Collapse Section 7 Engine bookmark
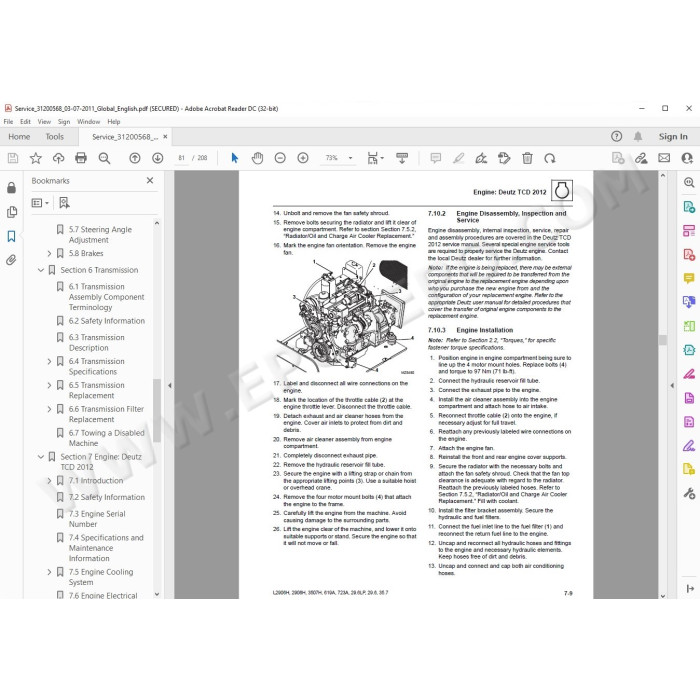 tap(41, 457)
